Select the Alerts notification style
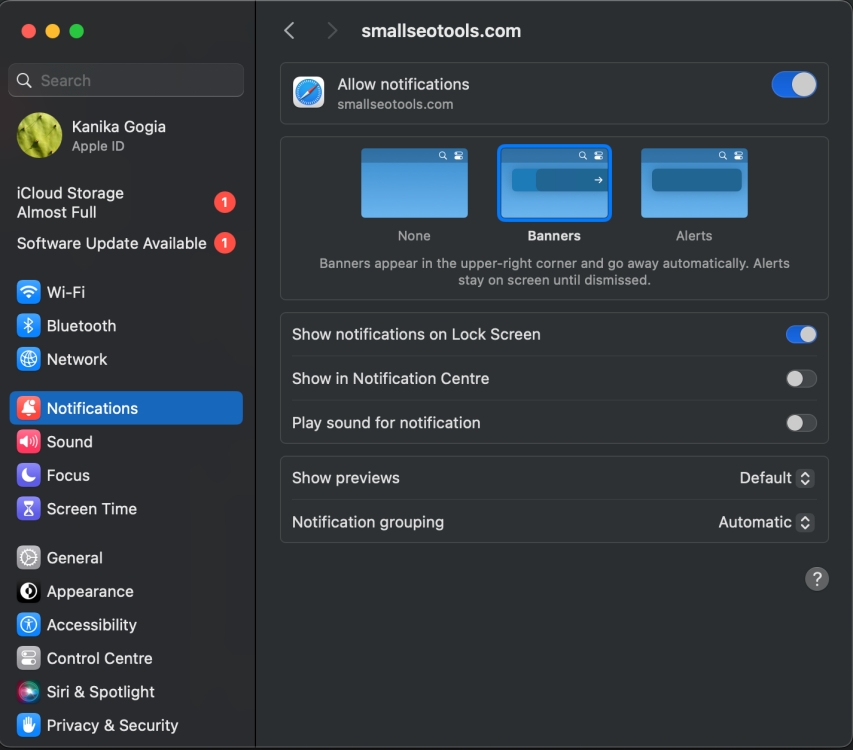The height and width of the screenshot is (750, 853). point(694,183)
